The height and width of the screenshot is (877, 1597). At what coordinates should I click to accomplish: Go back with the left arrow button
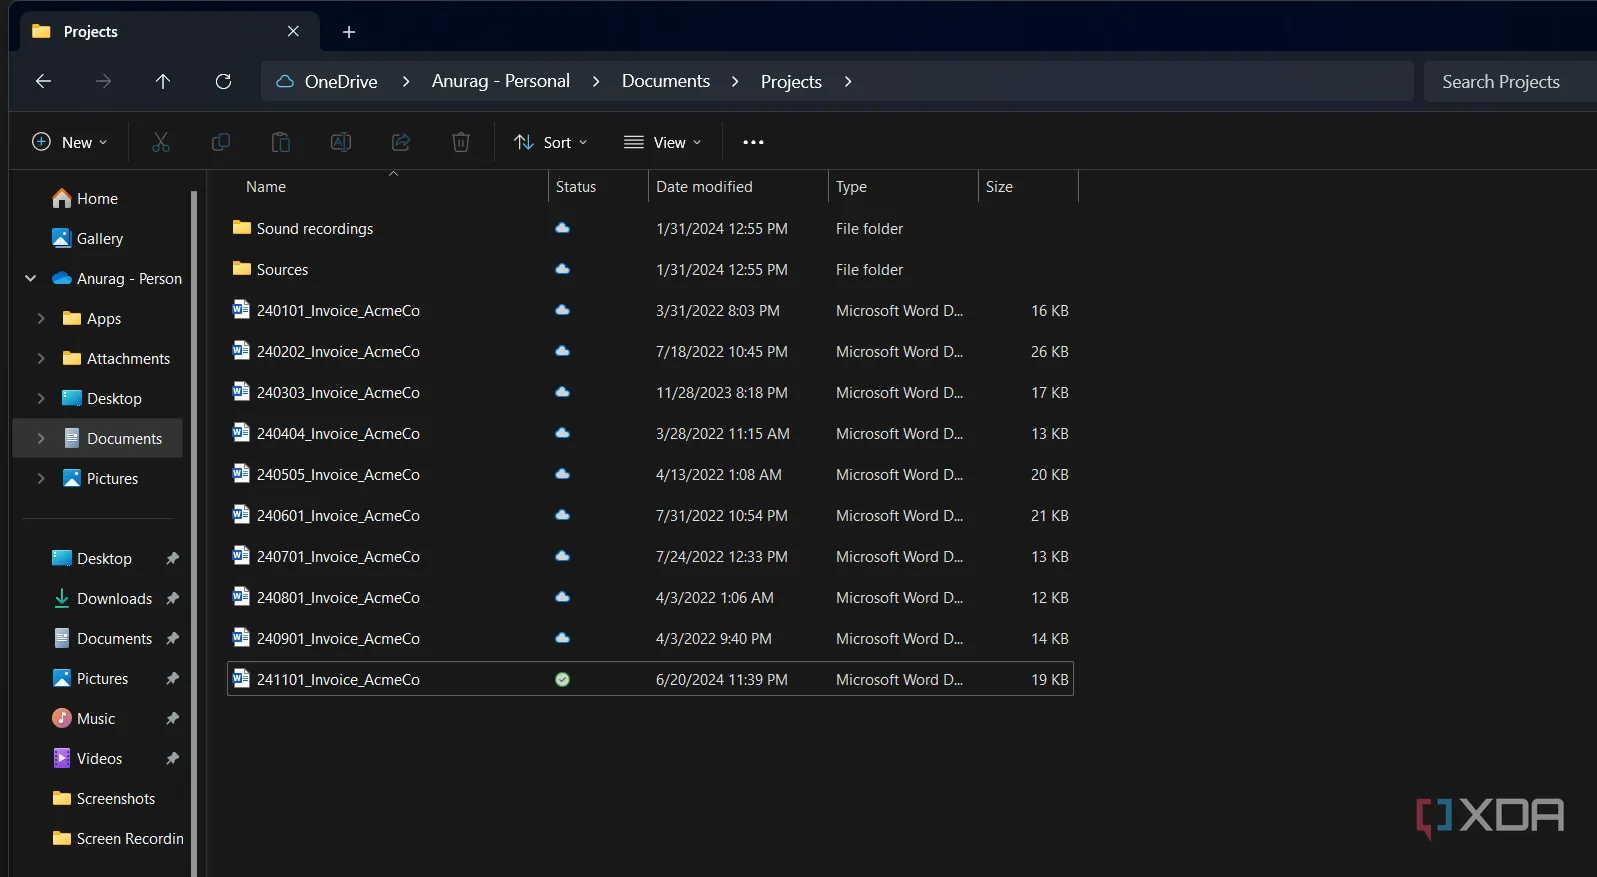click(43, 81)
